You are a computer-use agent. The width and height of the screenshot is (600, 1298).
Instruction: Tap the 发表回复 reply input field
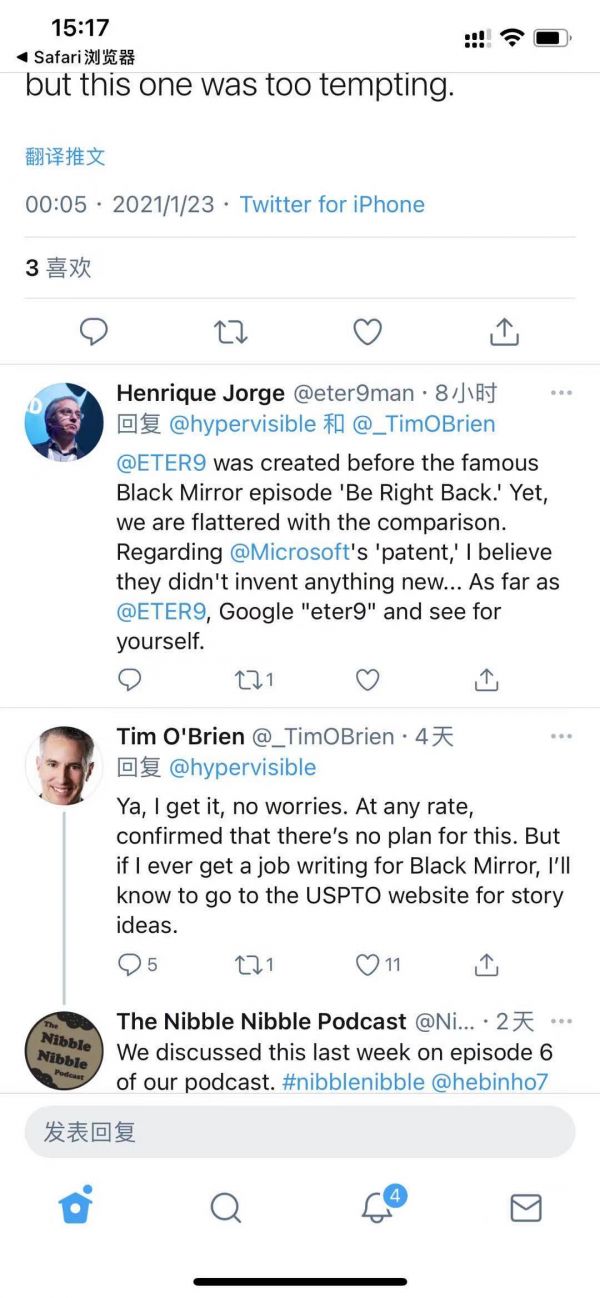(x=300, y=1132)
